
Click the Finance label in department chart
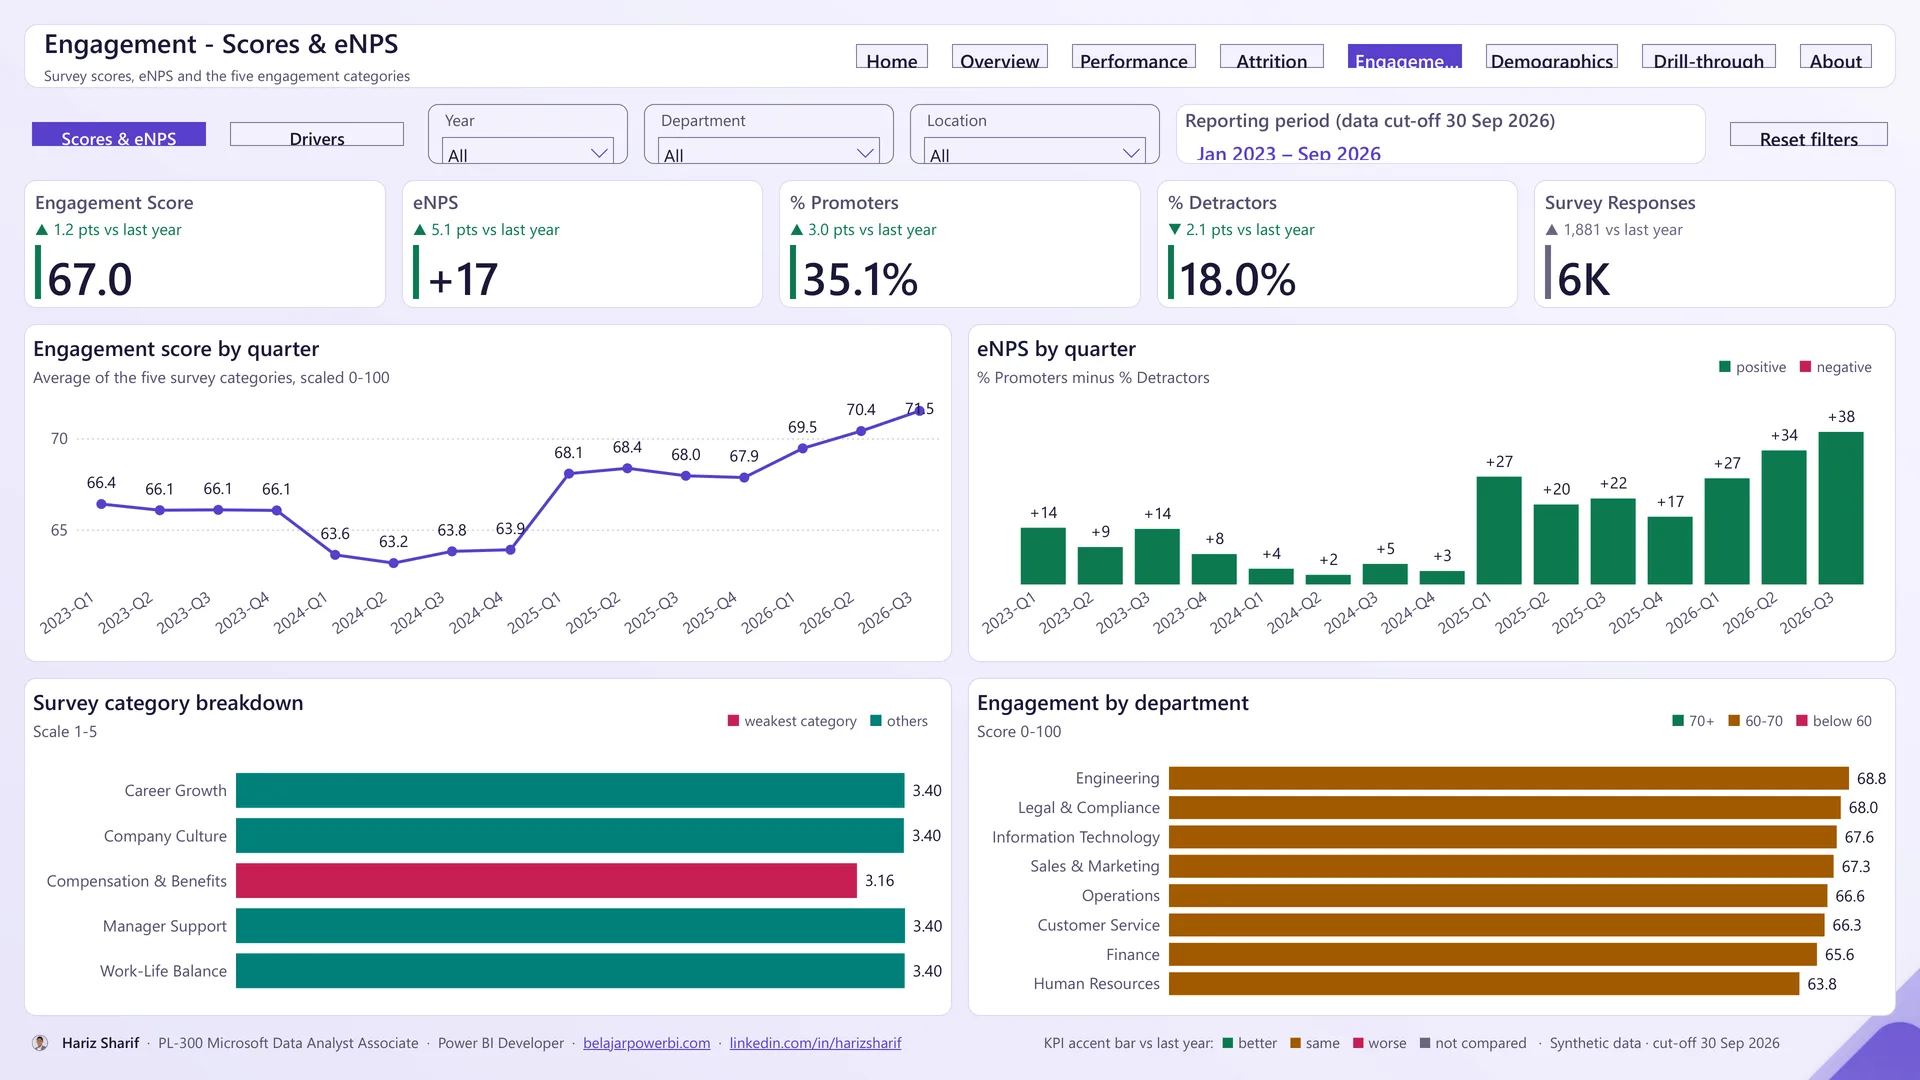click(1133, 955)
